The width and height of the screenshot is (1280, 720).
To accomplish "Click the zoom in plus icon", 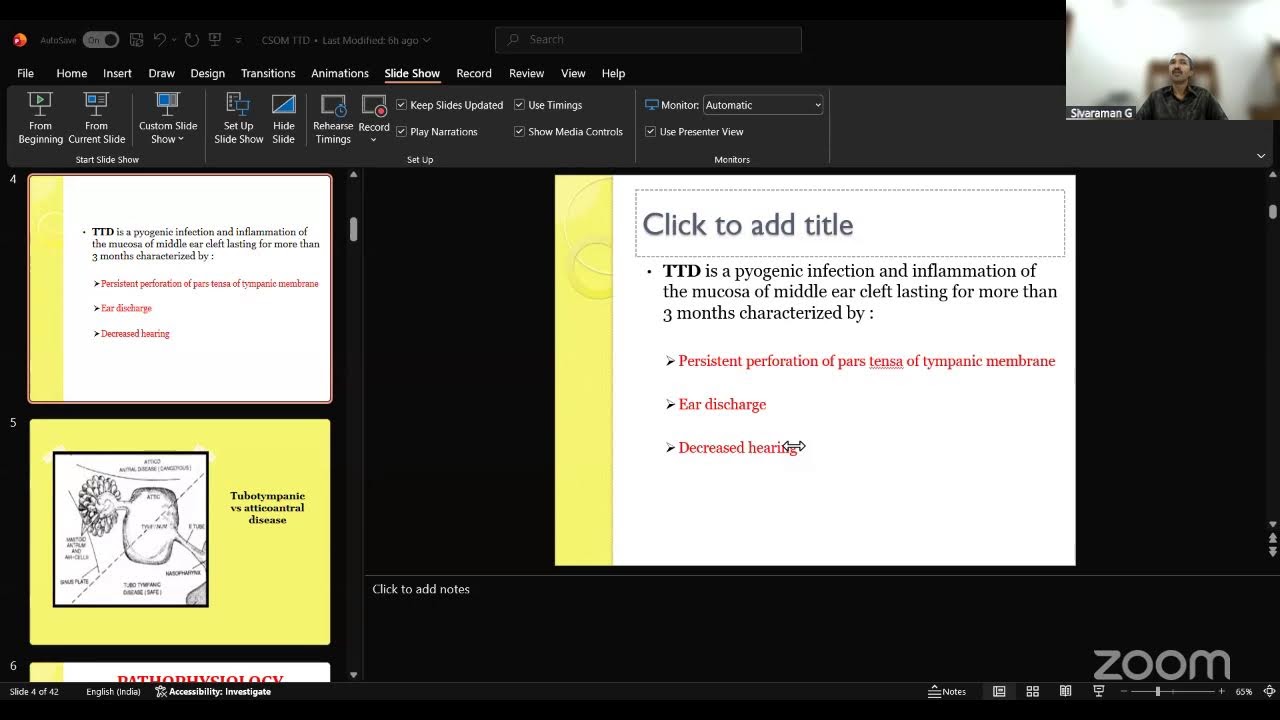I will pyautogui.click(x=1221, y=691).
